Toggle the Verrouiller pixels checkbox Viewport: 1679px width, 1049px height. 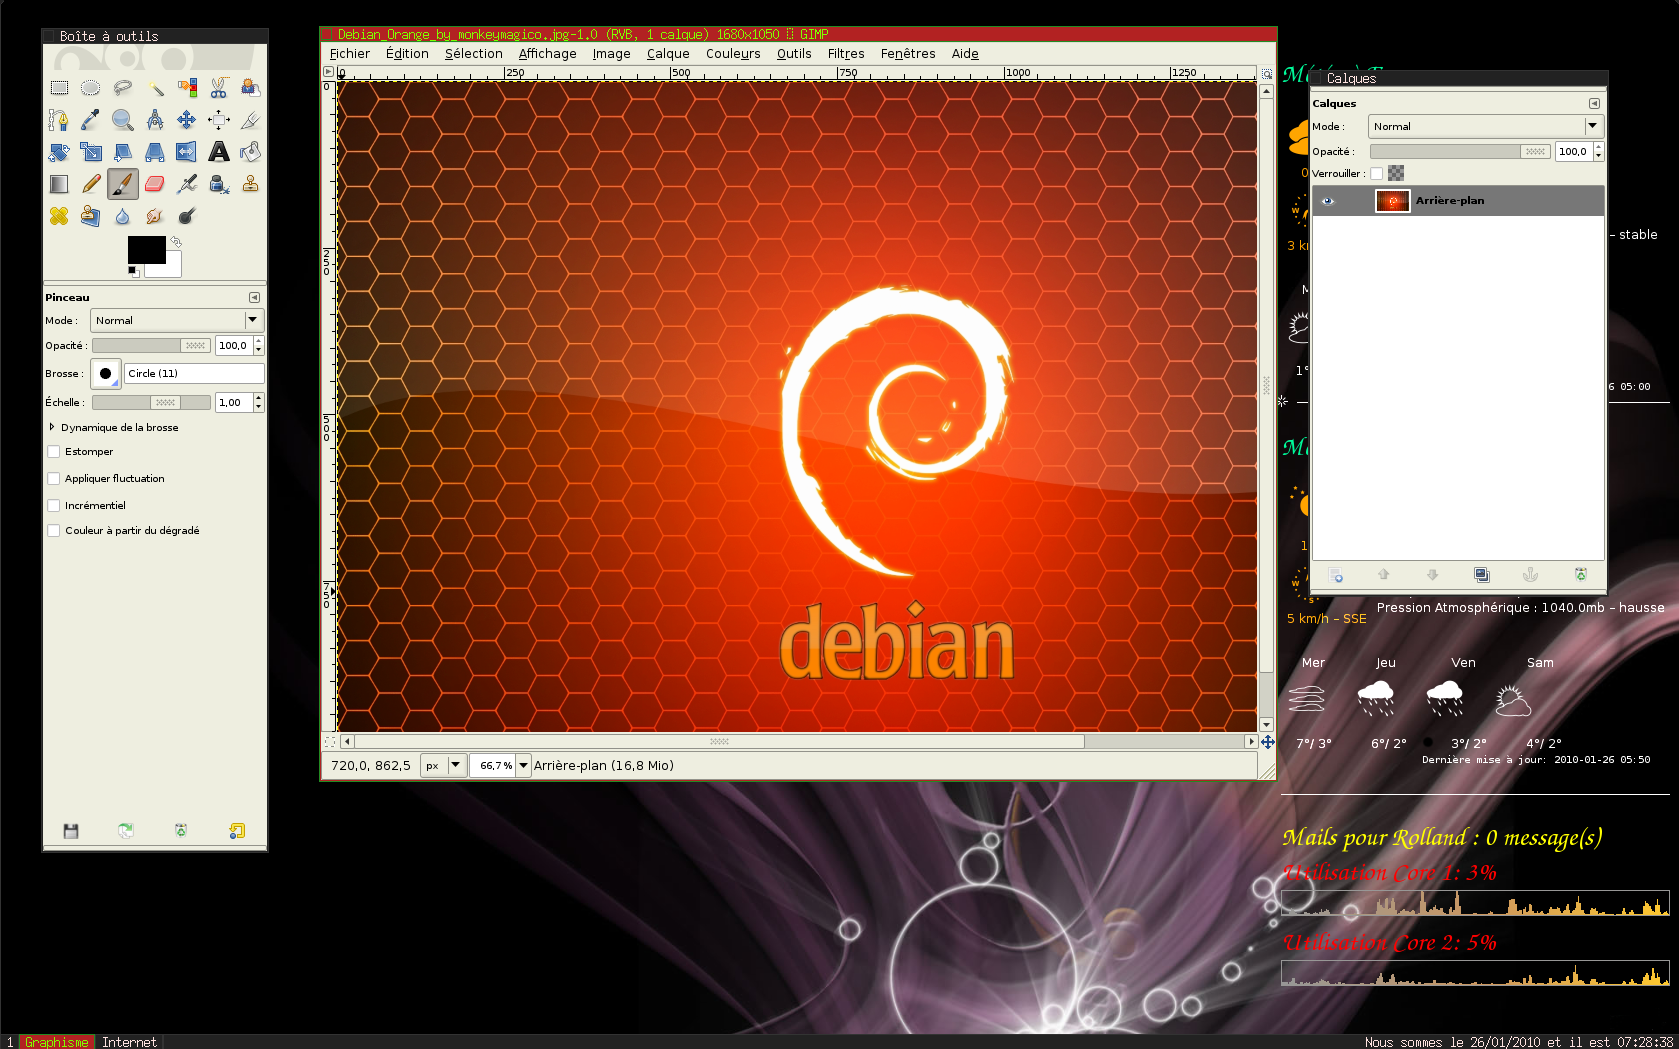(x=1377, y=174)
